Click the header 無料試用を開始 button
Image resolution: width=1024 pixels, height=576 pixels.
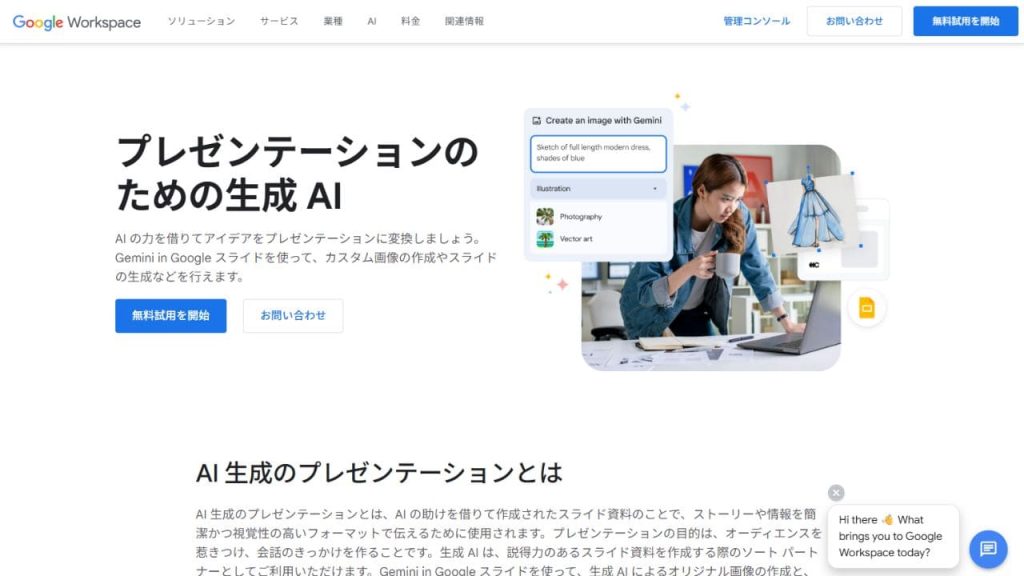[965, 22]
